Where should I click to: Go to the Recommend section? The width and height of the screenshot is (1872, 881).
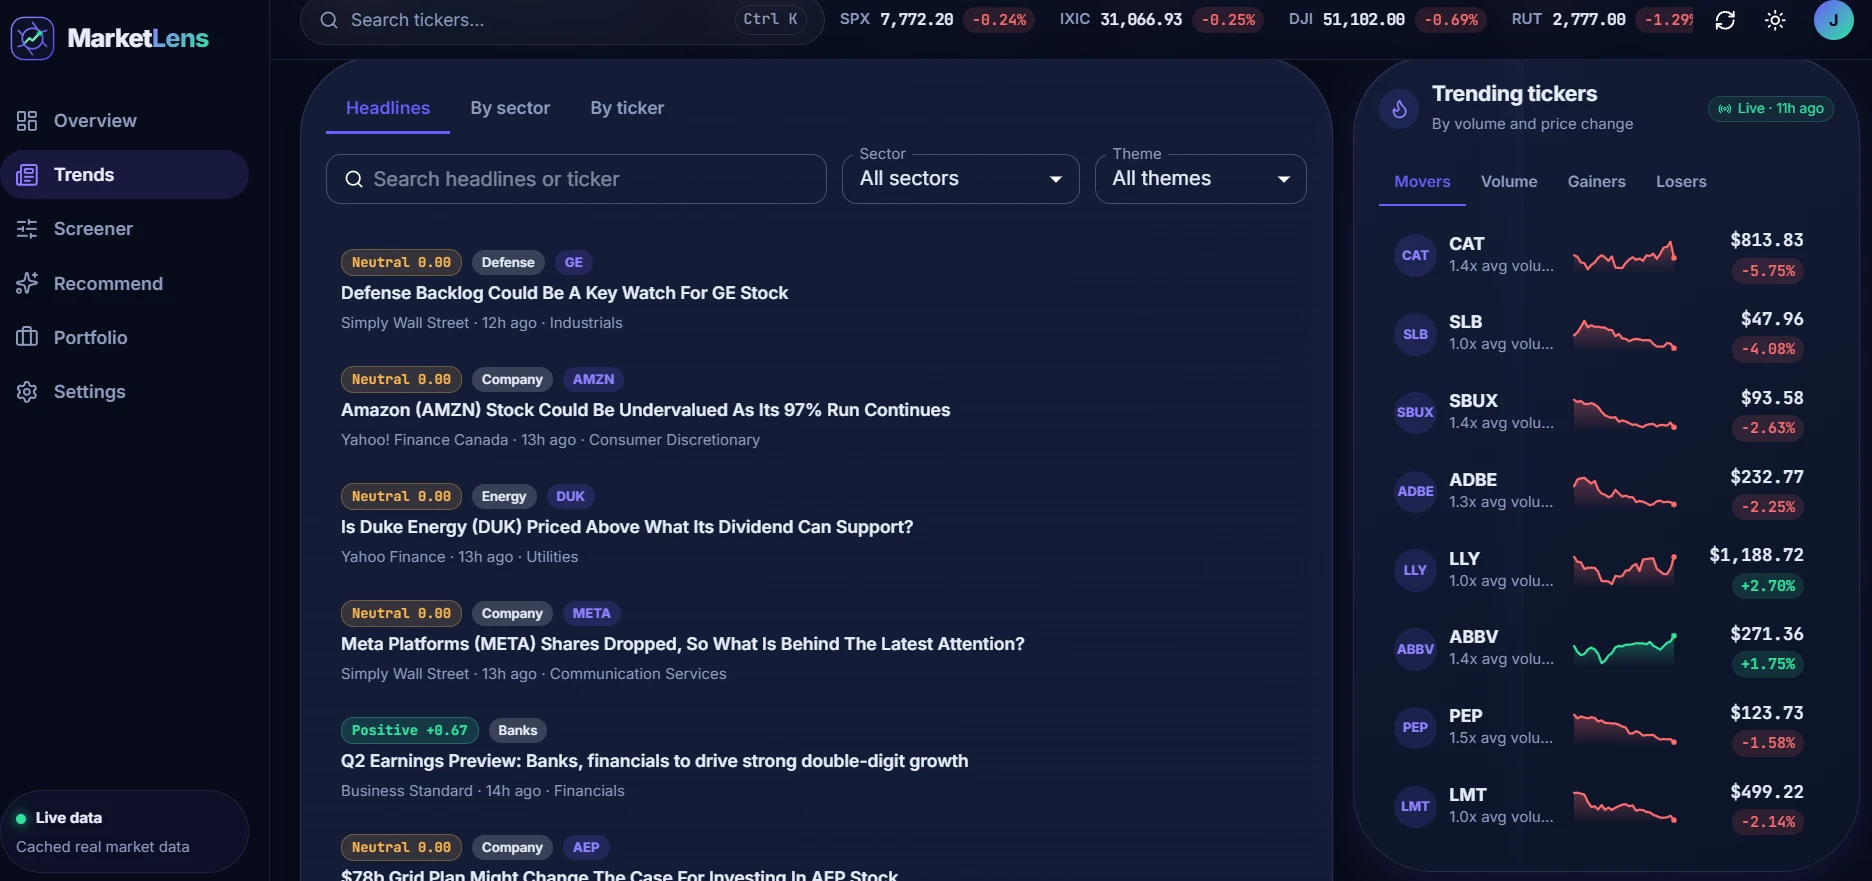(125, 284)
